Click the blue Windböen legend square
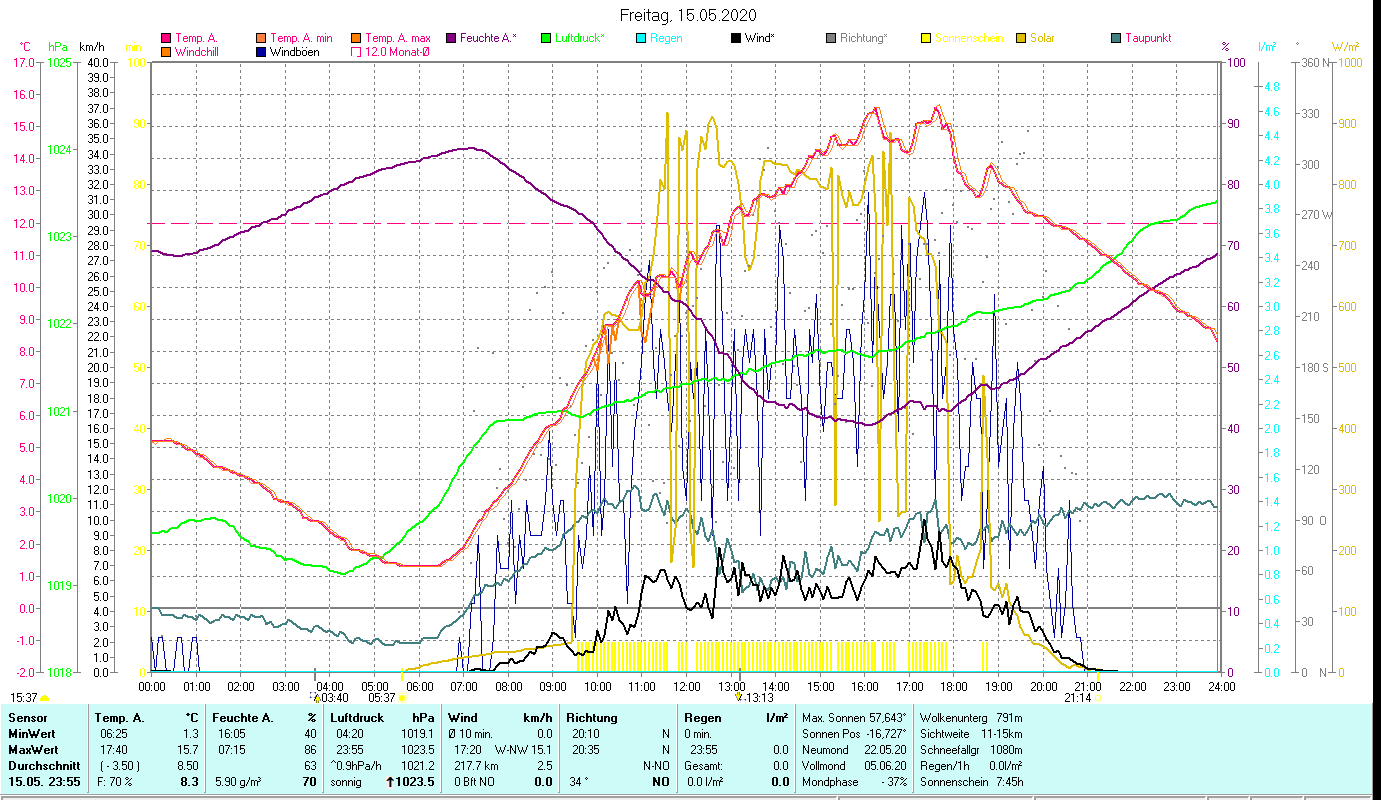 click(x=261, y=52)
